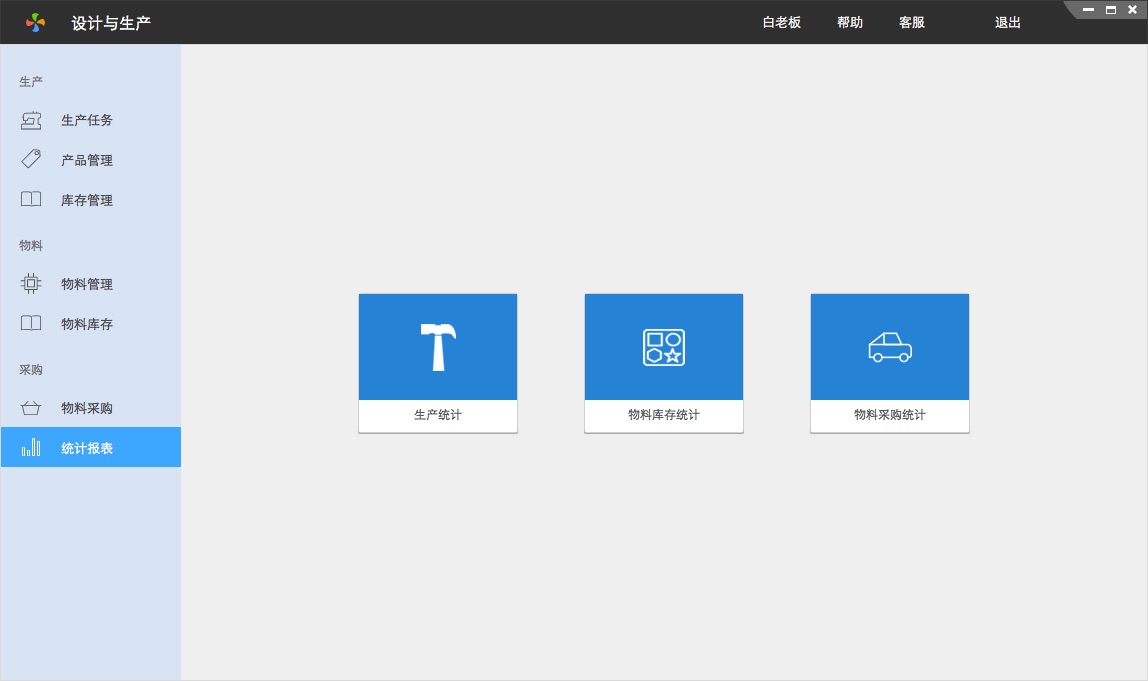Click the chip icon beside 物料管理
This screenshot has height=681, width=1148.
(x=31, y=283)
